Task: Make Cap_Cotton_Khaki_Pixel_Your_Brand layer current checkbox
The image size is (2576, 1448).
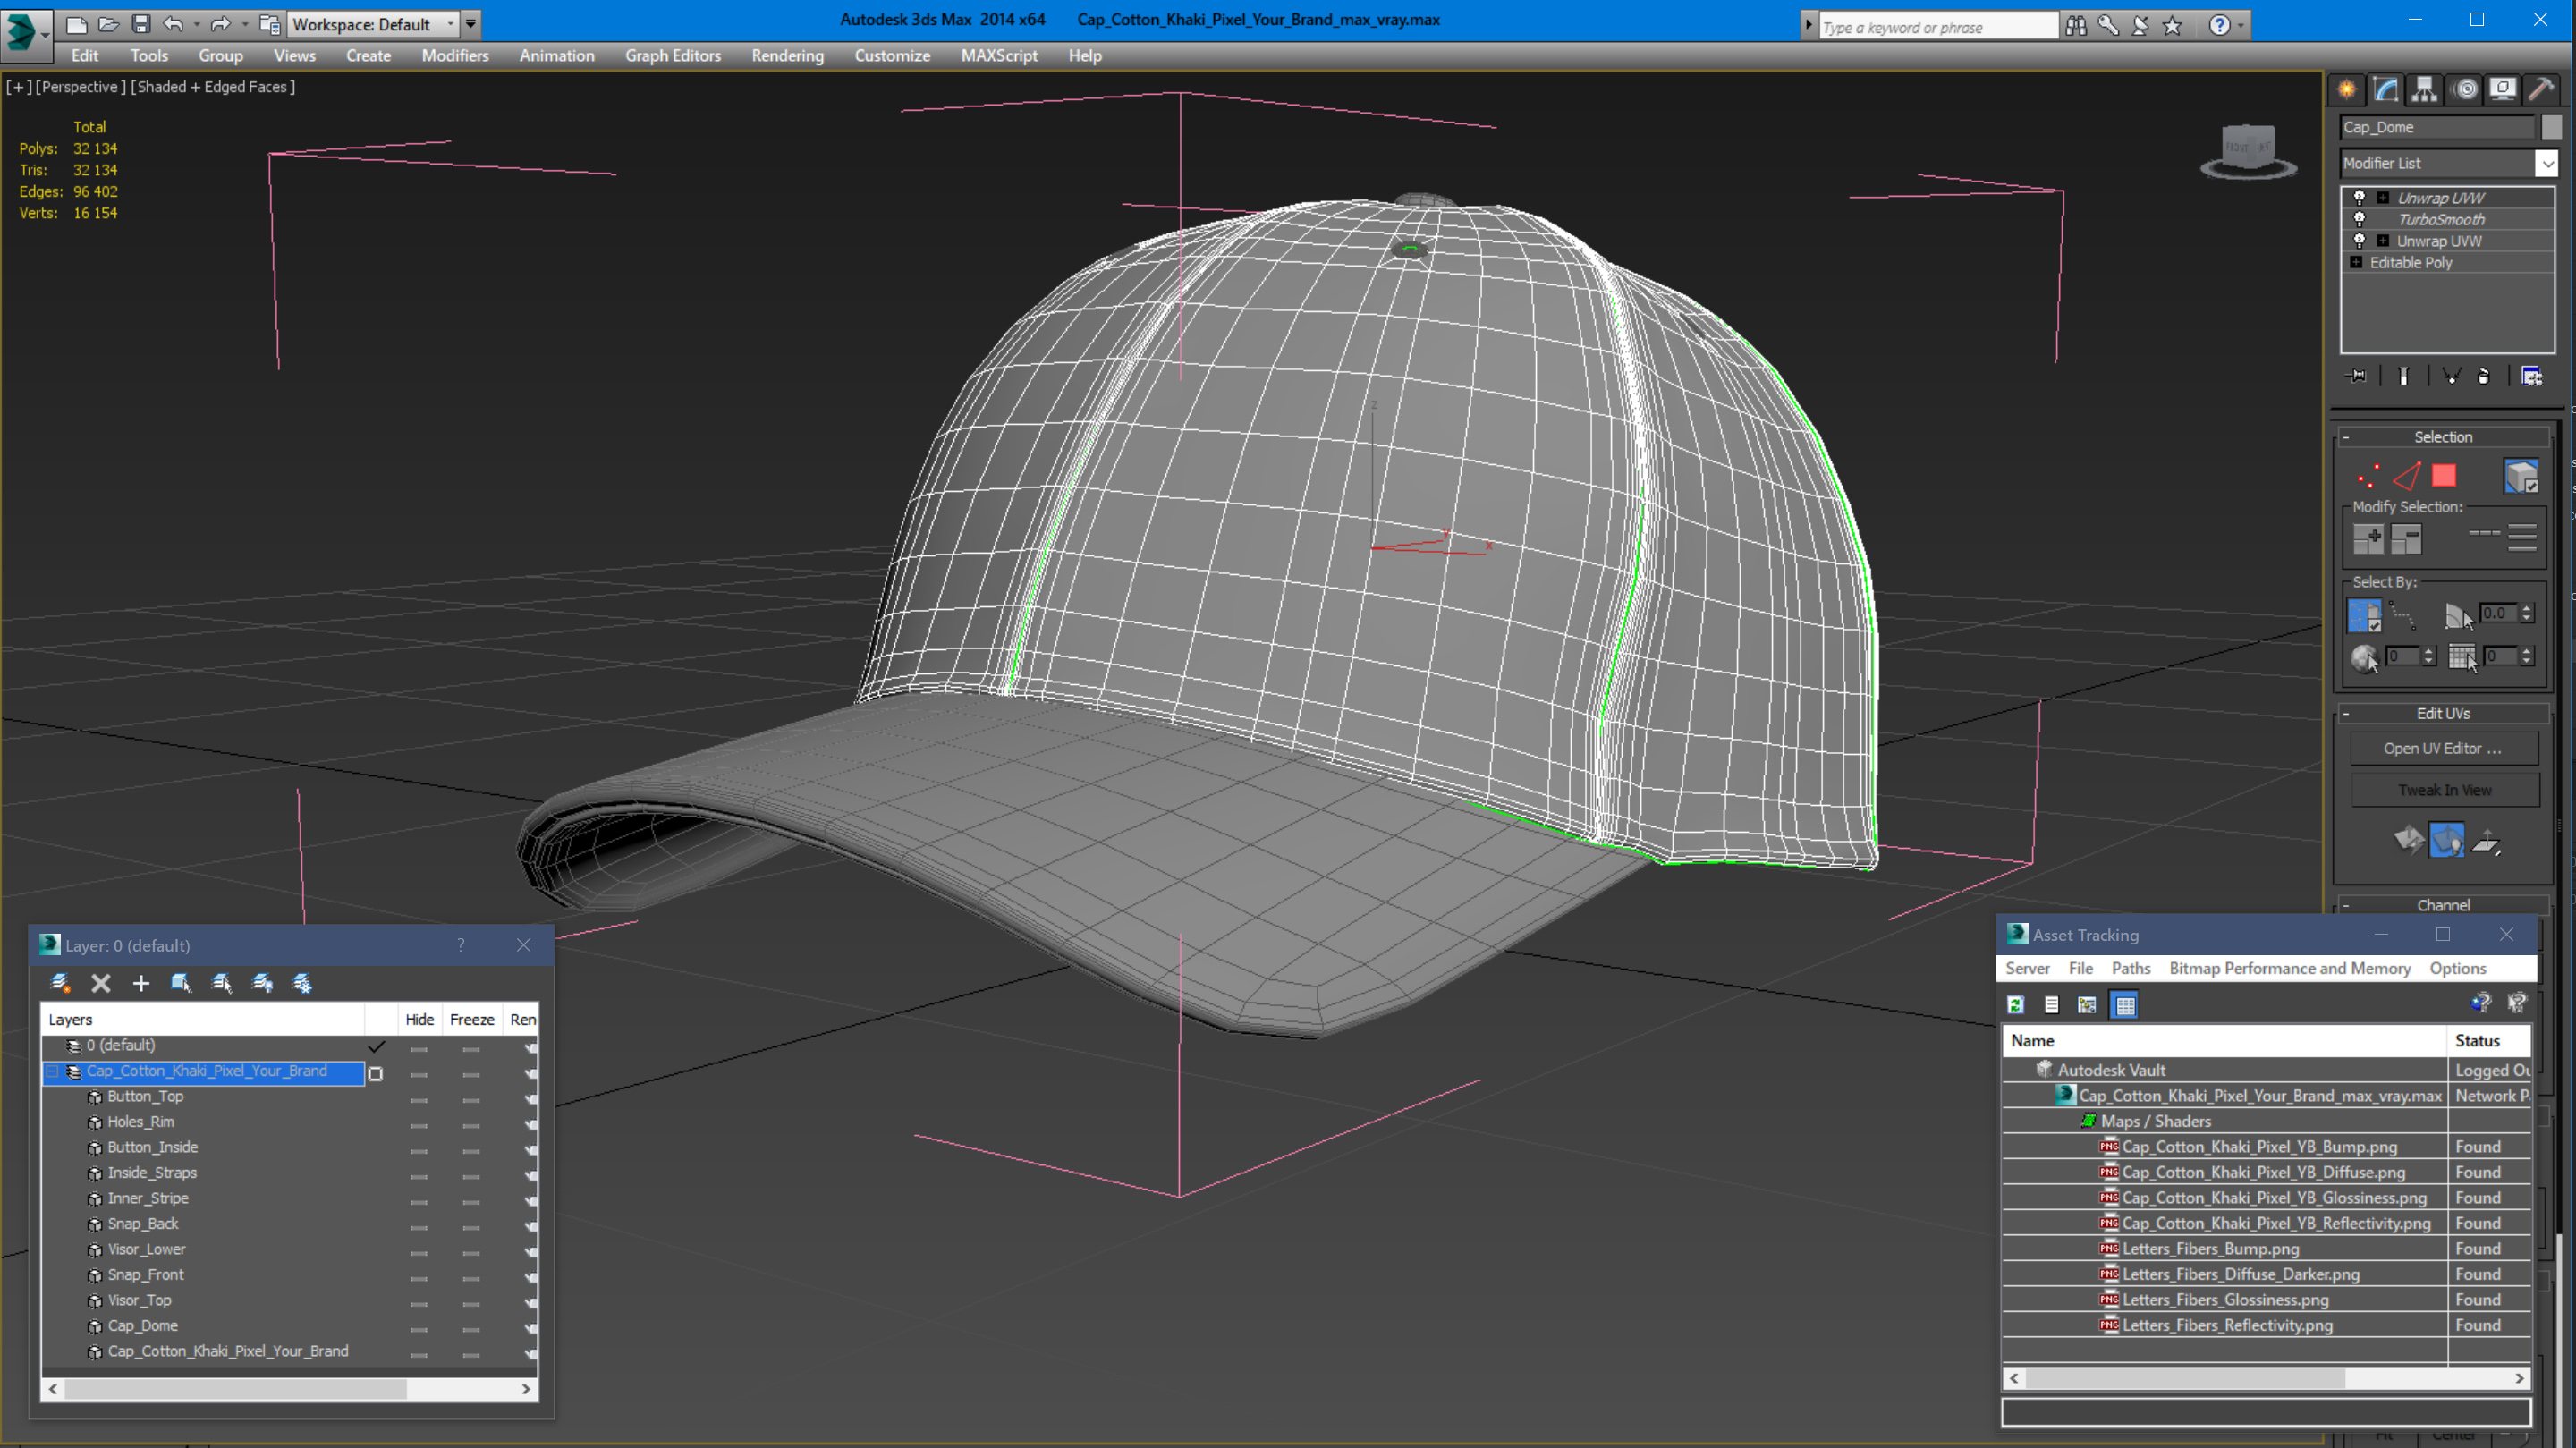Action: pos(376,1073)
